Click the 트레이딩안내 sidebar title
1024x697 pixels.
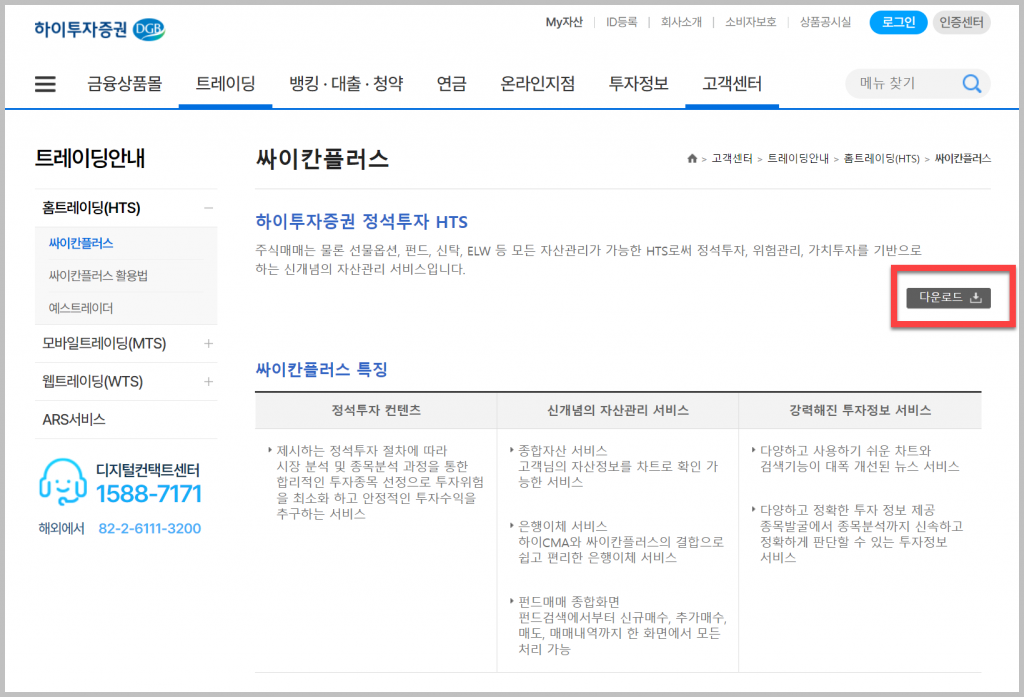[90, 158]
